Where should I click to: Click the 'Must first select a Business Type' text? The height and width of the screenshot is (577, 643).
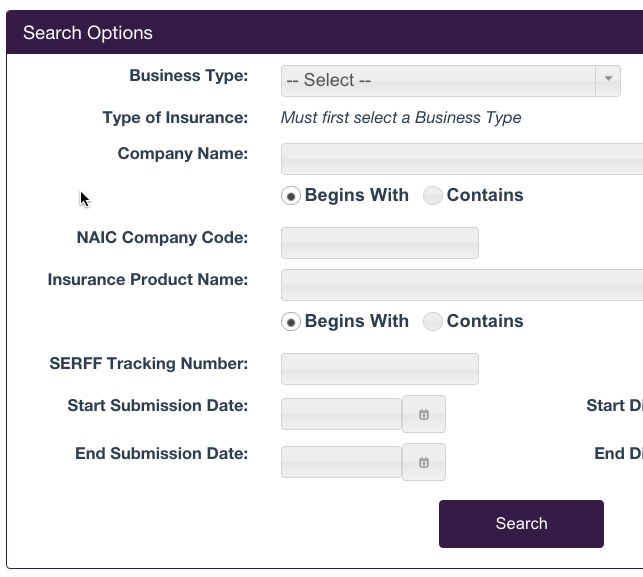pos(401,118)
